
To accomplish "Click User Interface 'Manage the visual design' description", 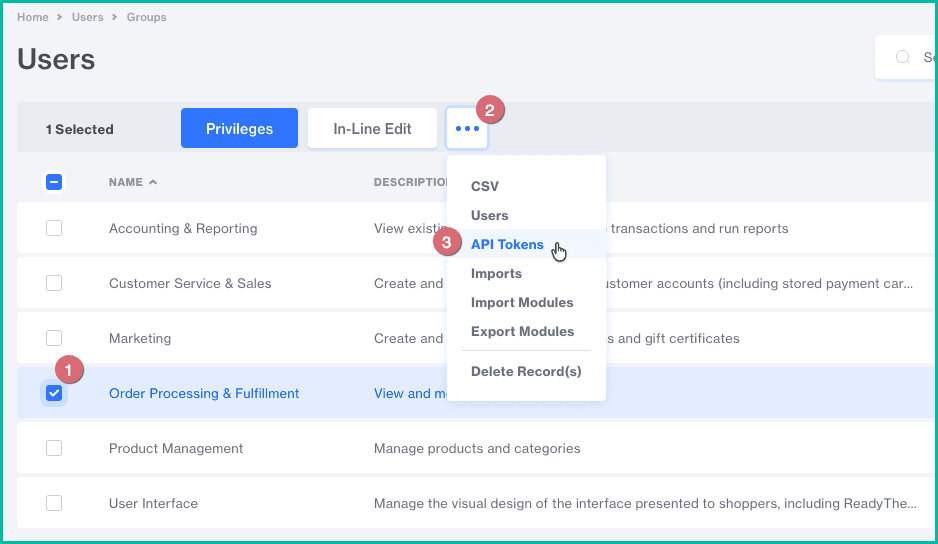I will (x=645, y=503).
